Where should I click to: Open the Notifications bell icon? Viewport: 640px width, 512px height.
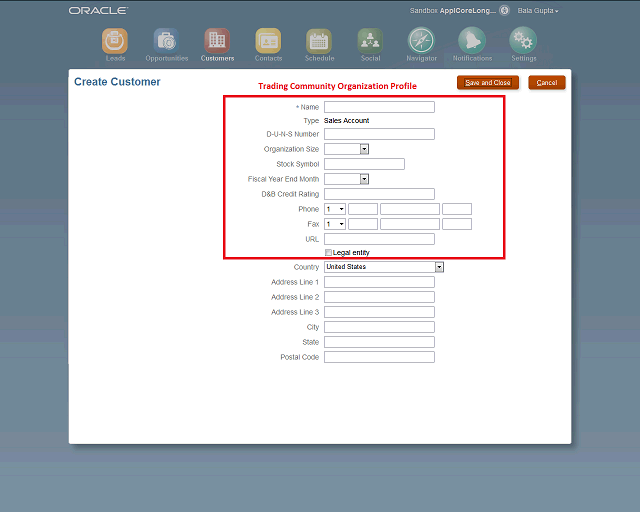point(472,41)
